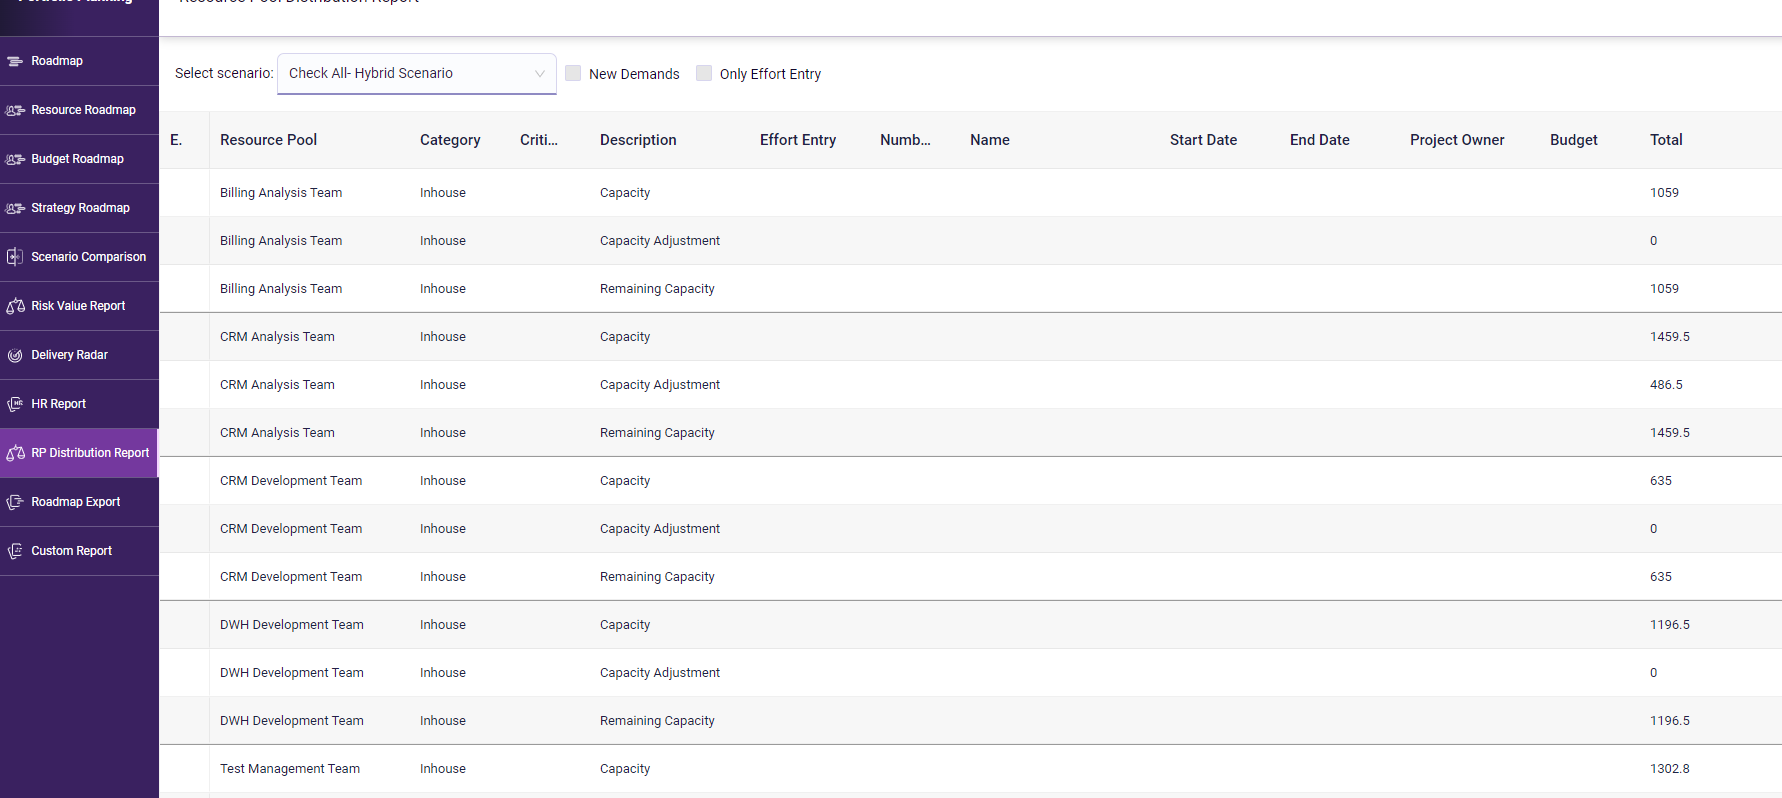The width and height of the screenshot is (1782, 798).
Task: Open the Risk Value Report
Action: pos(78,306)
